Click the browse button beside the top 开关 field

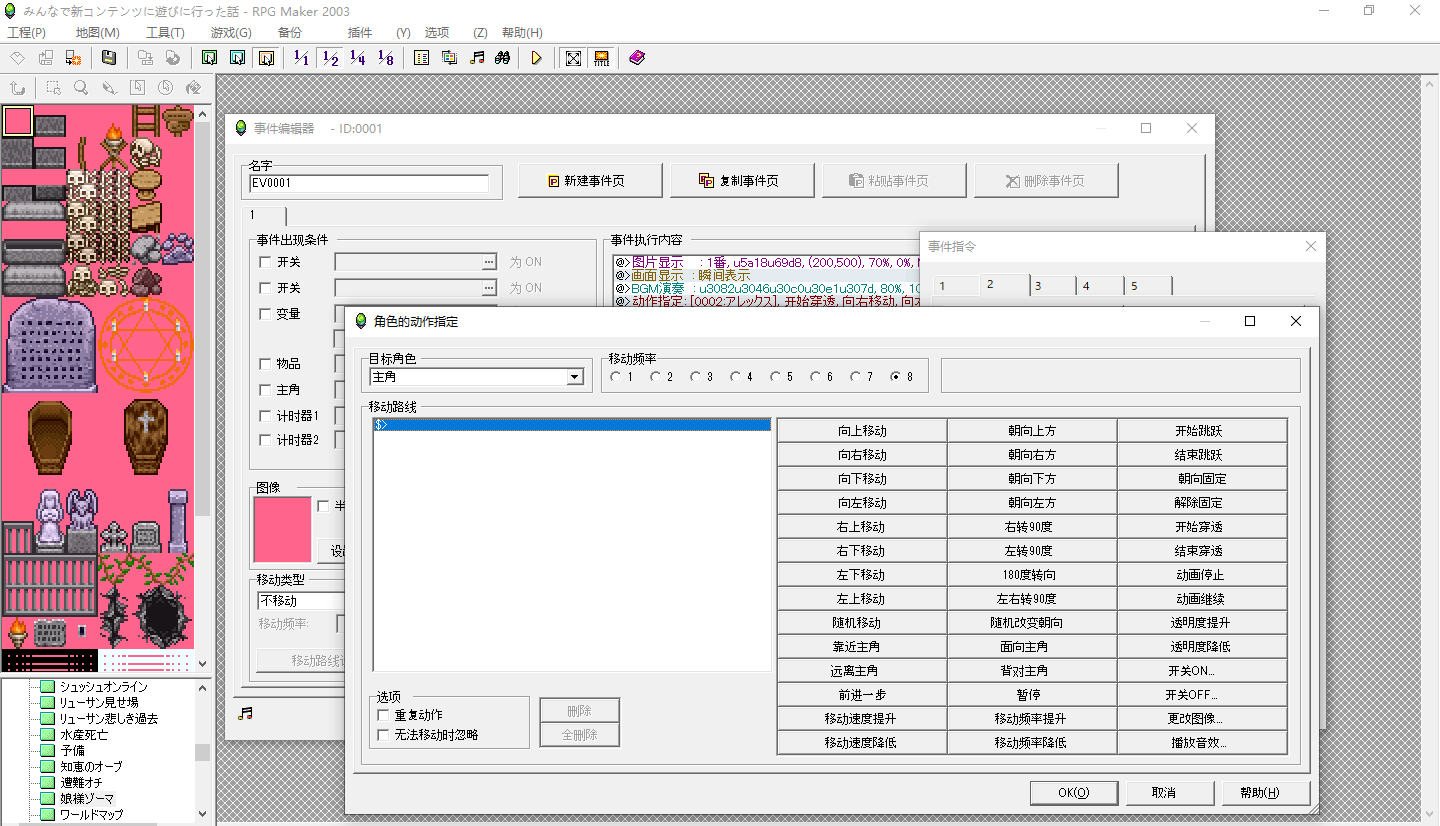pos(489,262)
